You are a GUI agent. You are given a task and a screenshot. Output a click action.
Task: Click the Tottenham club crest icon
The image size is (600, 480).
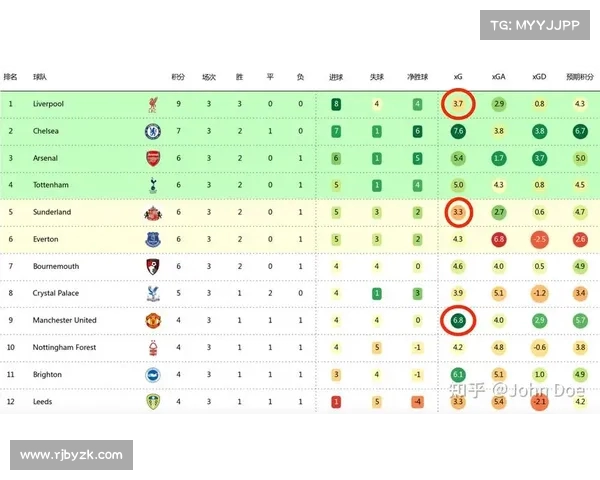coord(153,185)
